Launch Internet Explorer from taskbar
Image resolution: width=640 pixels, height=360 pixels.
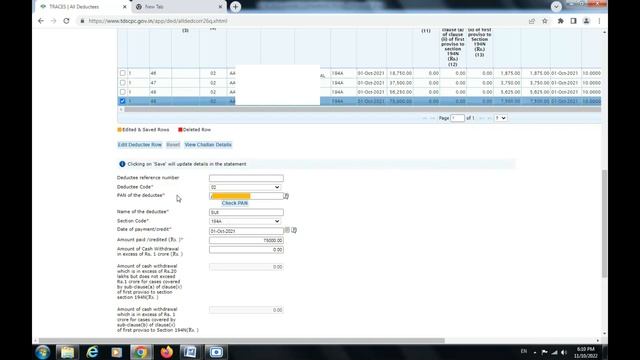coord(92,352)
